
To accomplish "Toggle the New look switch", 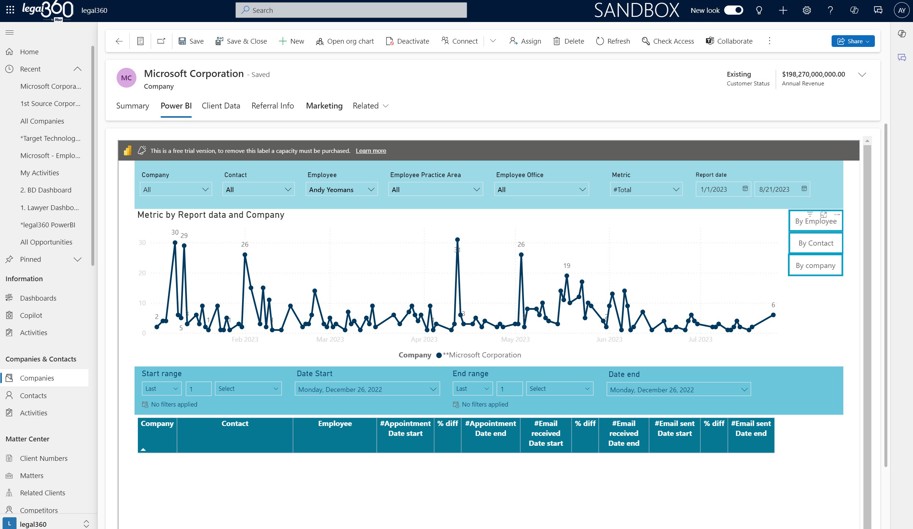I will coord(733,10).
